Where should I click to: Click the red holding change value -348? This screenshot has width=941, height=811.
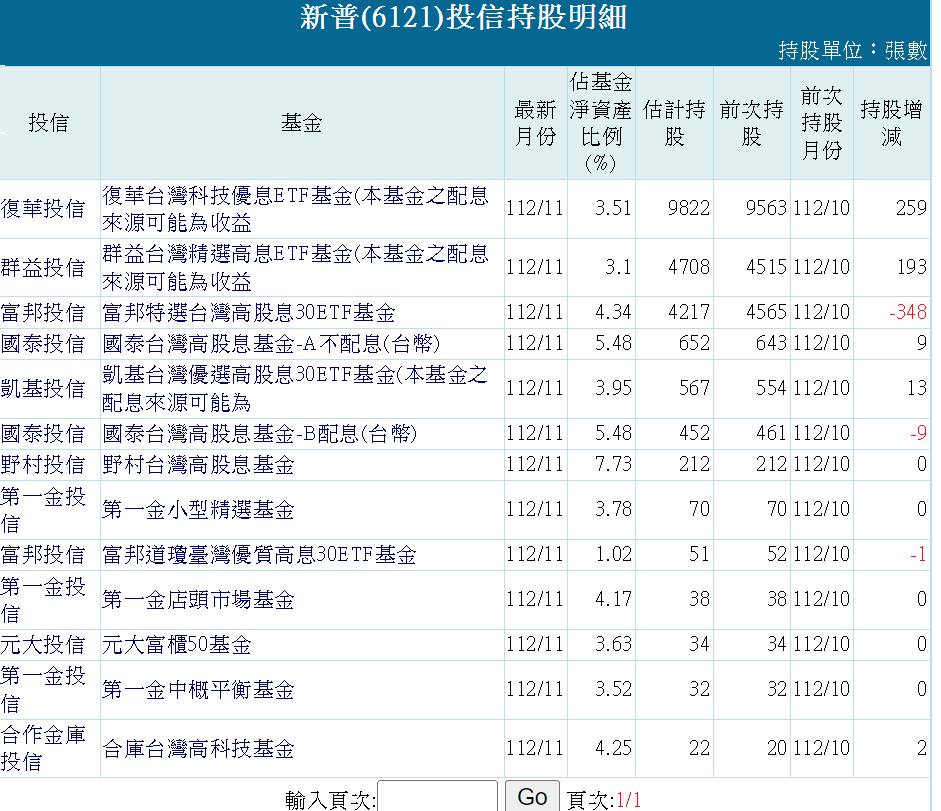908,312
